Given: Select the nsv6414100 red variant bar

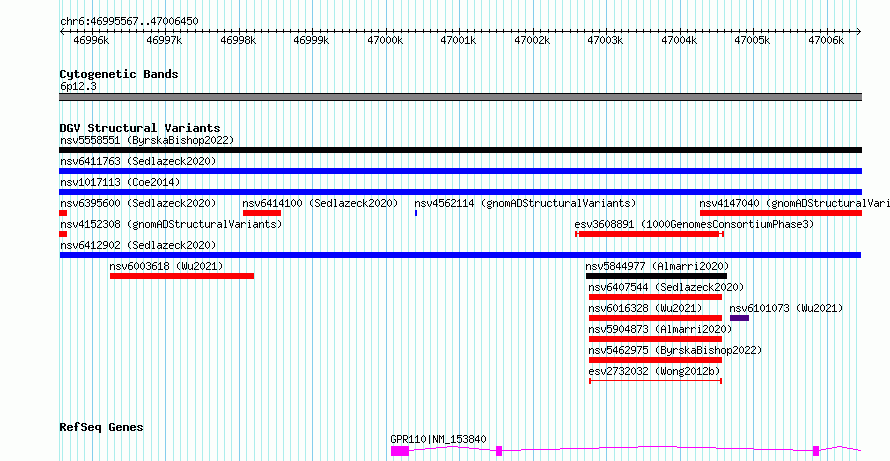Looking at the screenshot, I should pos(262,213).
